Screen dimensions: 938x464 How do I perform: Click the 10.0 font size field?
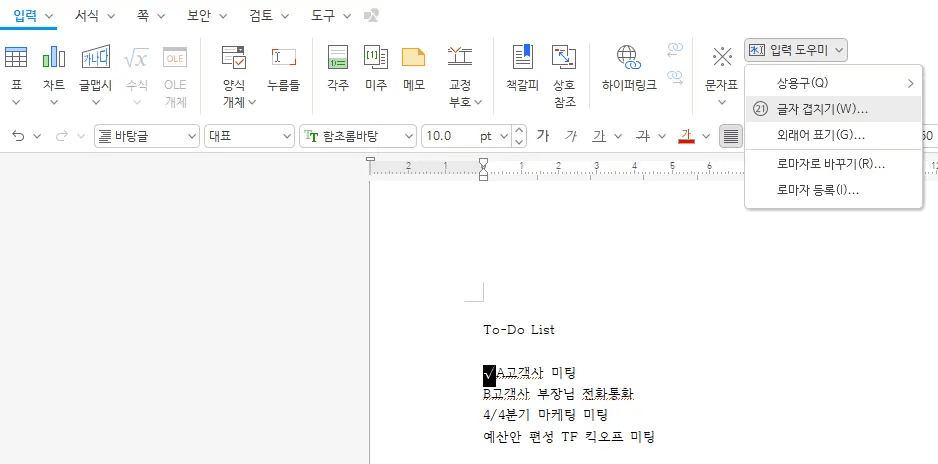pyautogui.click(x=450, y=136)
